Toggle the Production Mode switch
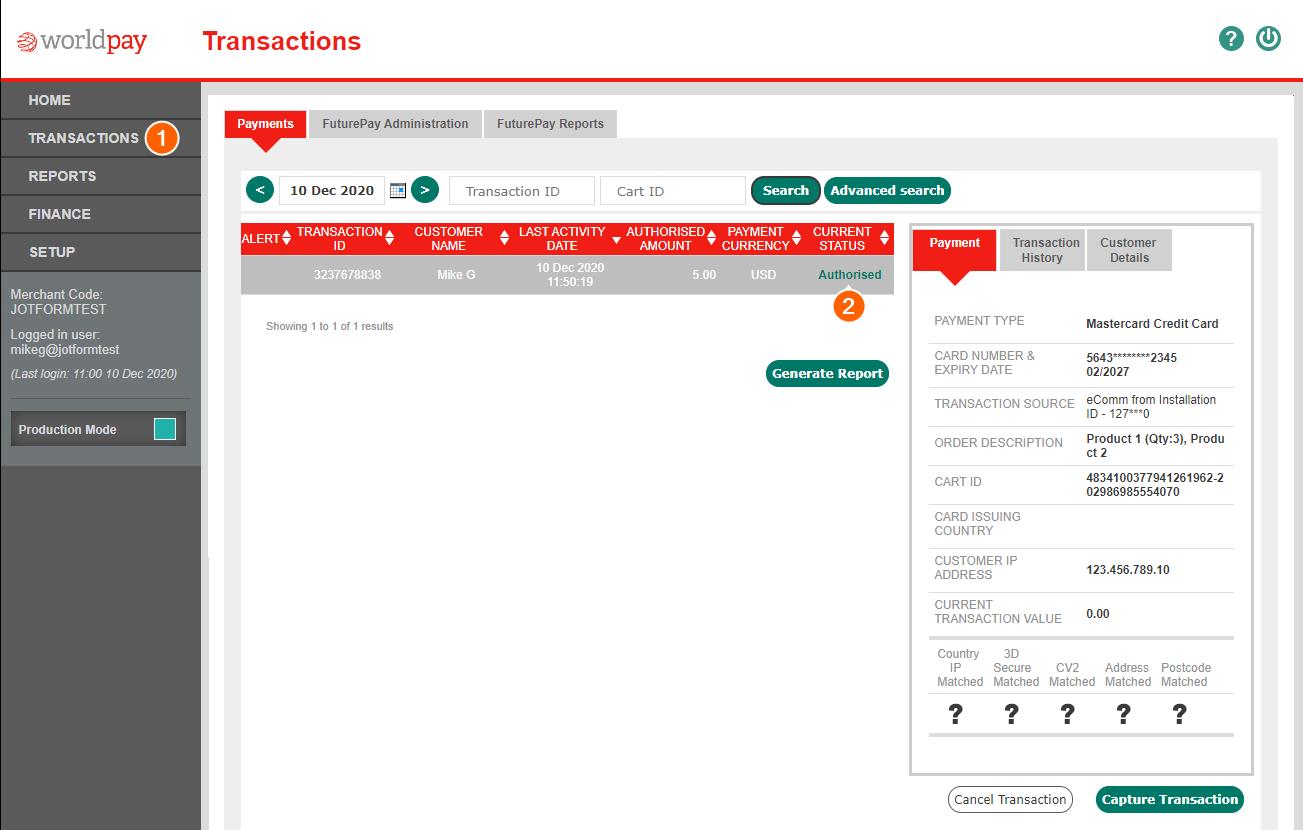The height and width of the screenshot is (830, 1303). click(x=165, y=429)
